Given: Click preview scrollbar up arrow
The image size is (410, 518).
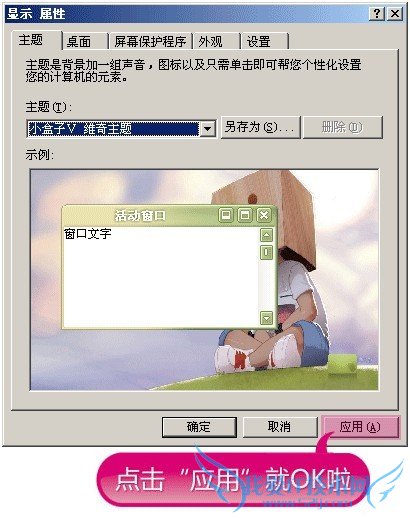Looking at the screenshot, I should coord(266,235).
